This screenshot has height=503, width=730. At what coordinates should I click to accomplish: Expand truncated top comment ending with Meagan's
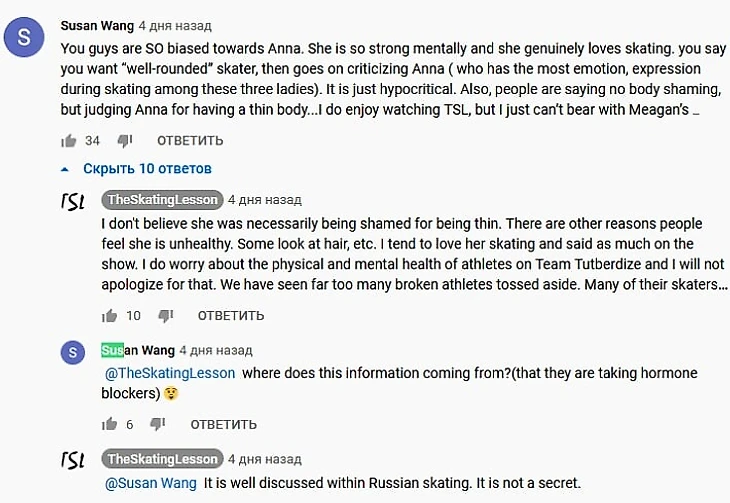point(696,111)
